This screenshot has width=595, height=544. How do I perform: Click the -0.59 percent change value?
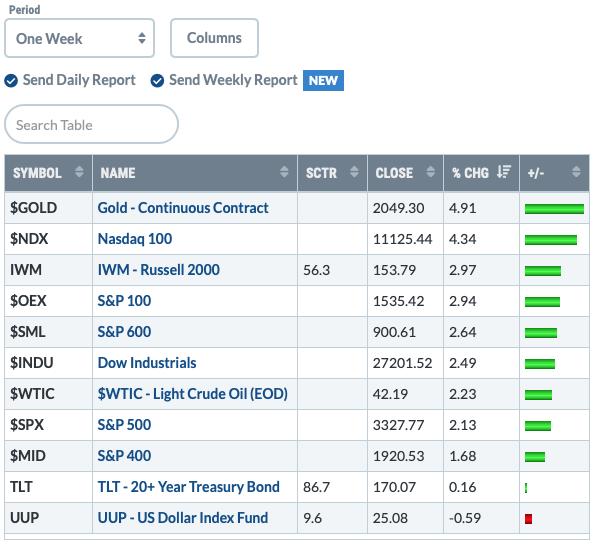(465, 518)
